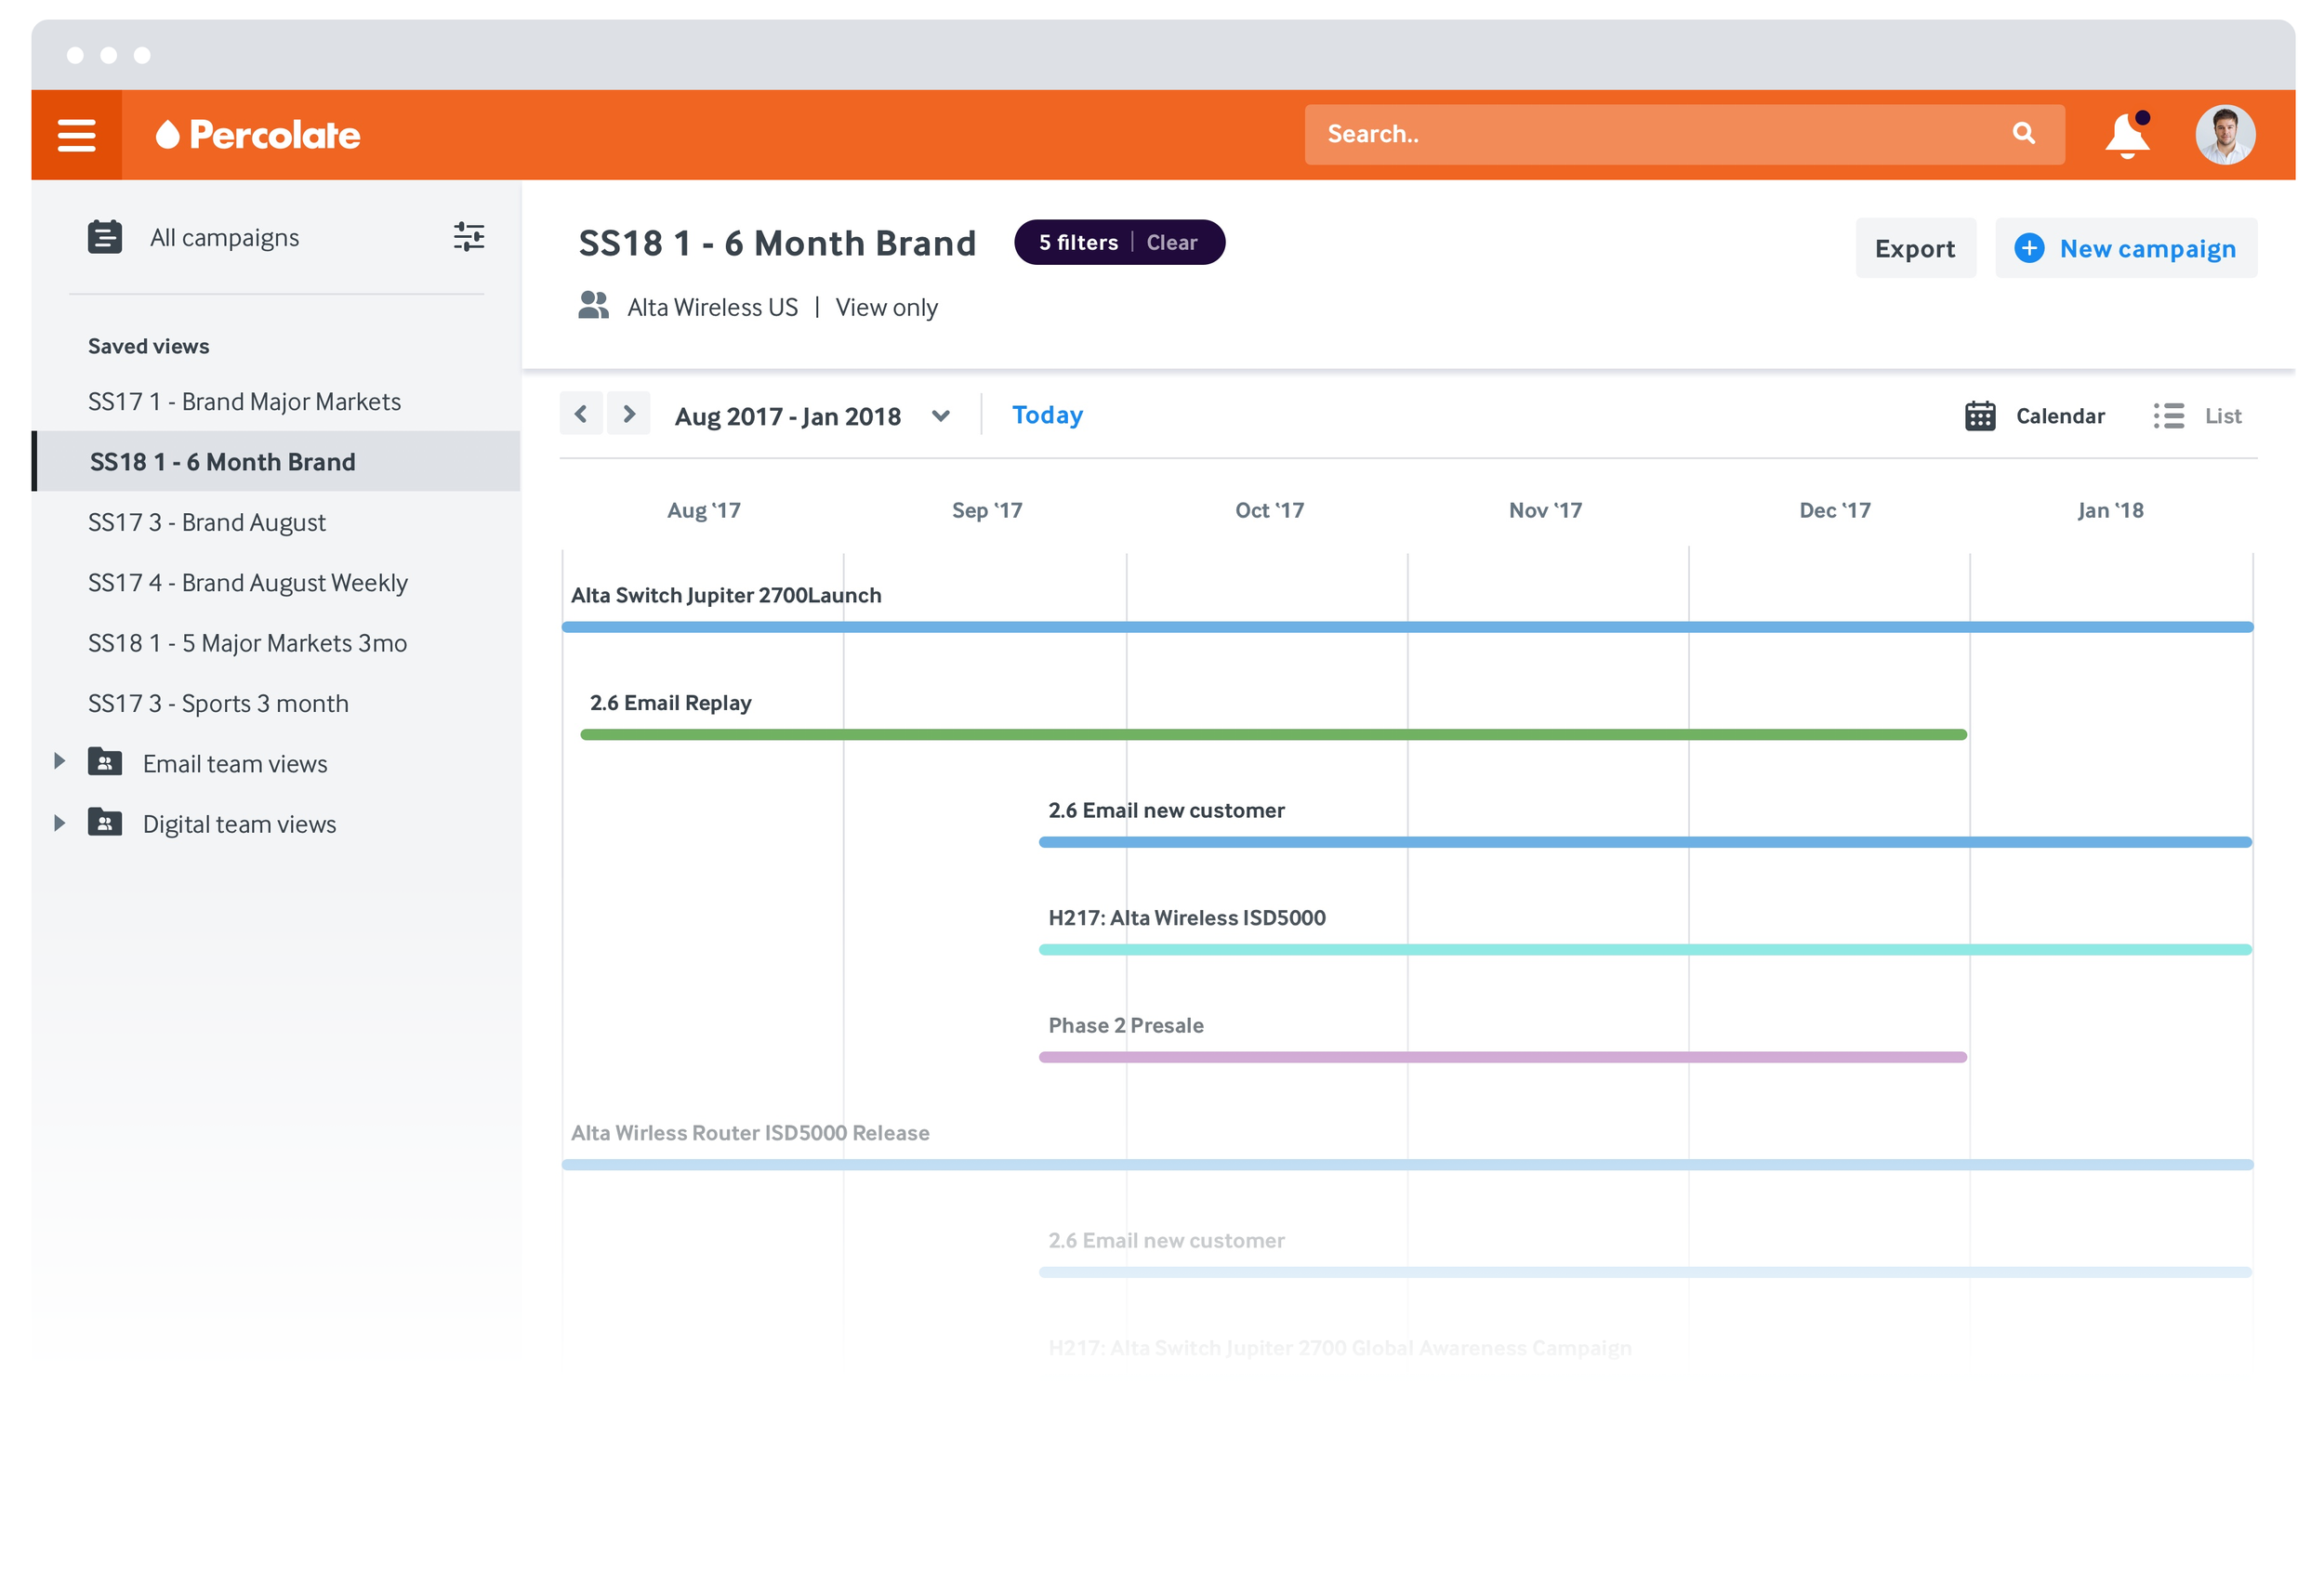Open Email team views
2324x1595 pixels.
[x=235, y=764]
